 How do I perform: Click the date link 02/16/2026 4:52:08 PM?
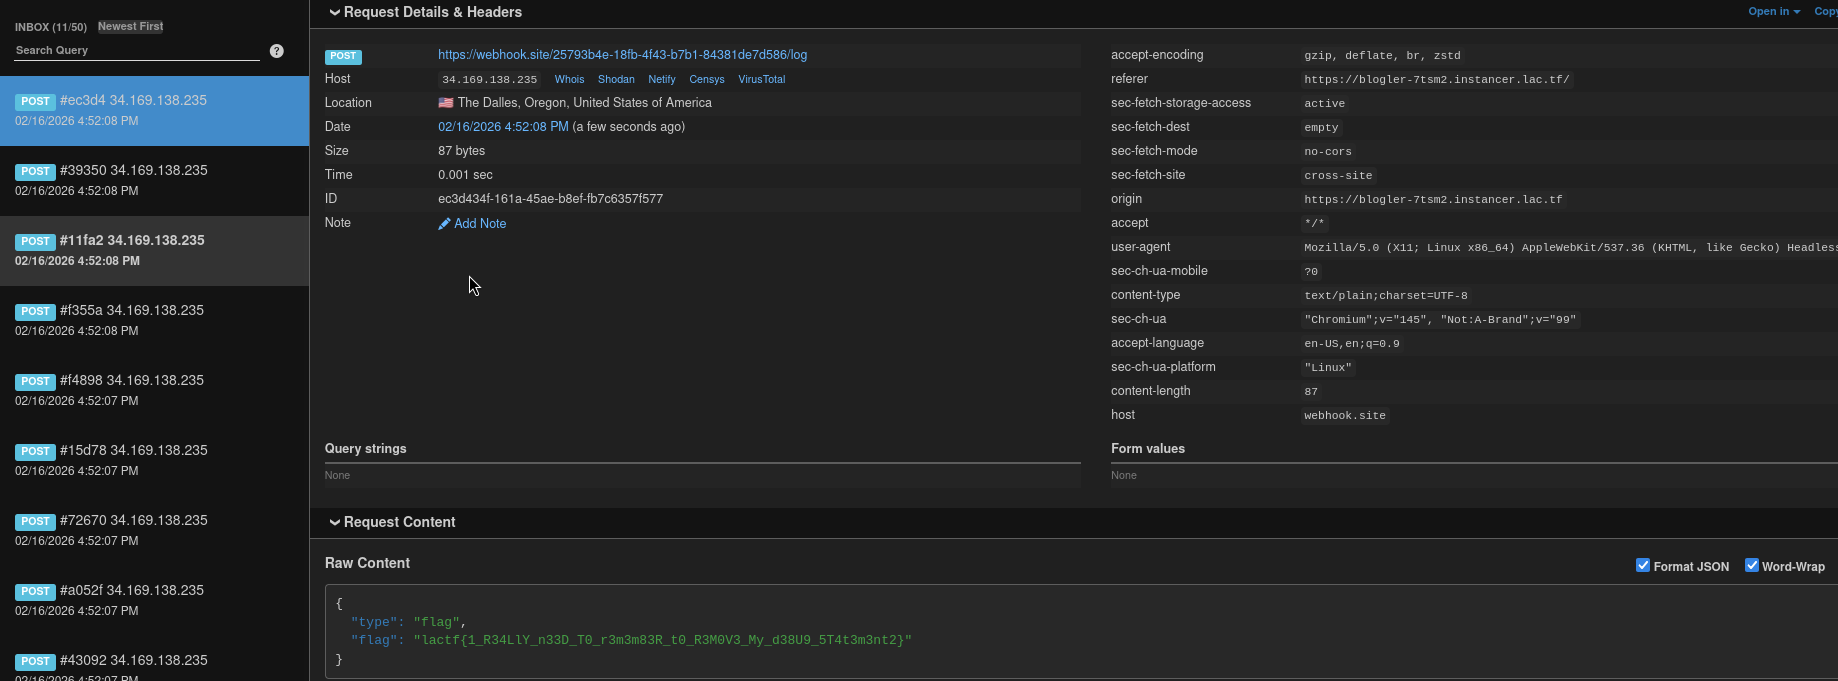click(x=503, y=127)
